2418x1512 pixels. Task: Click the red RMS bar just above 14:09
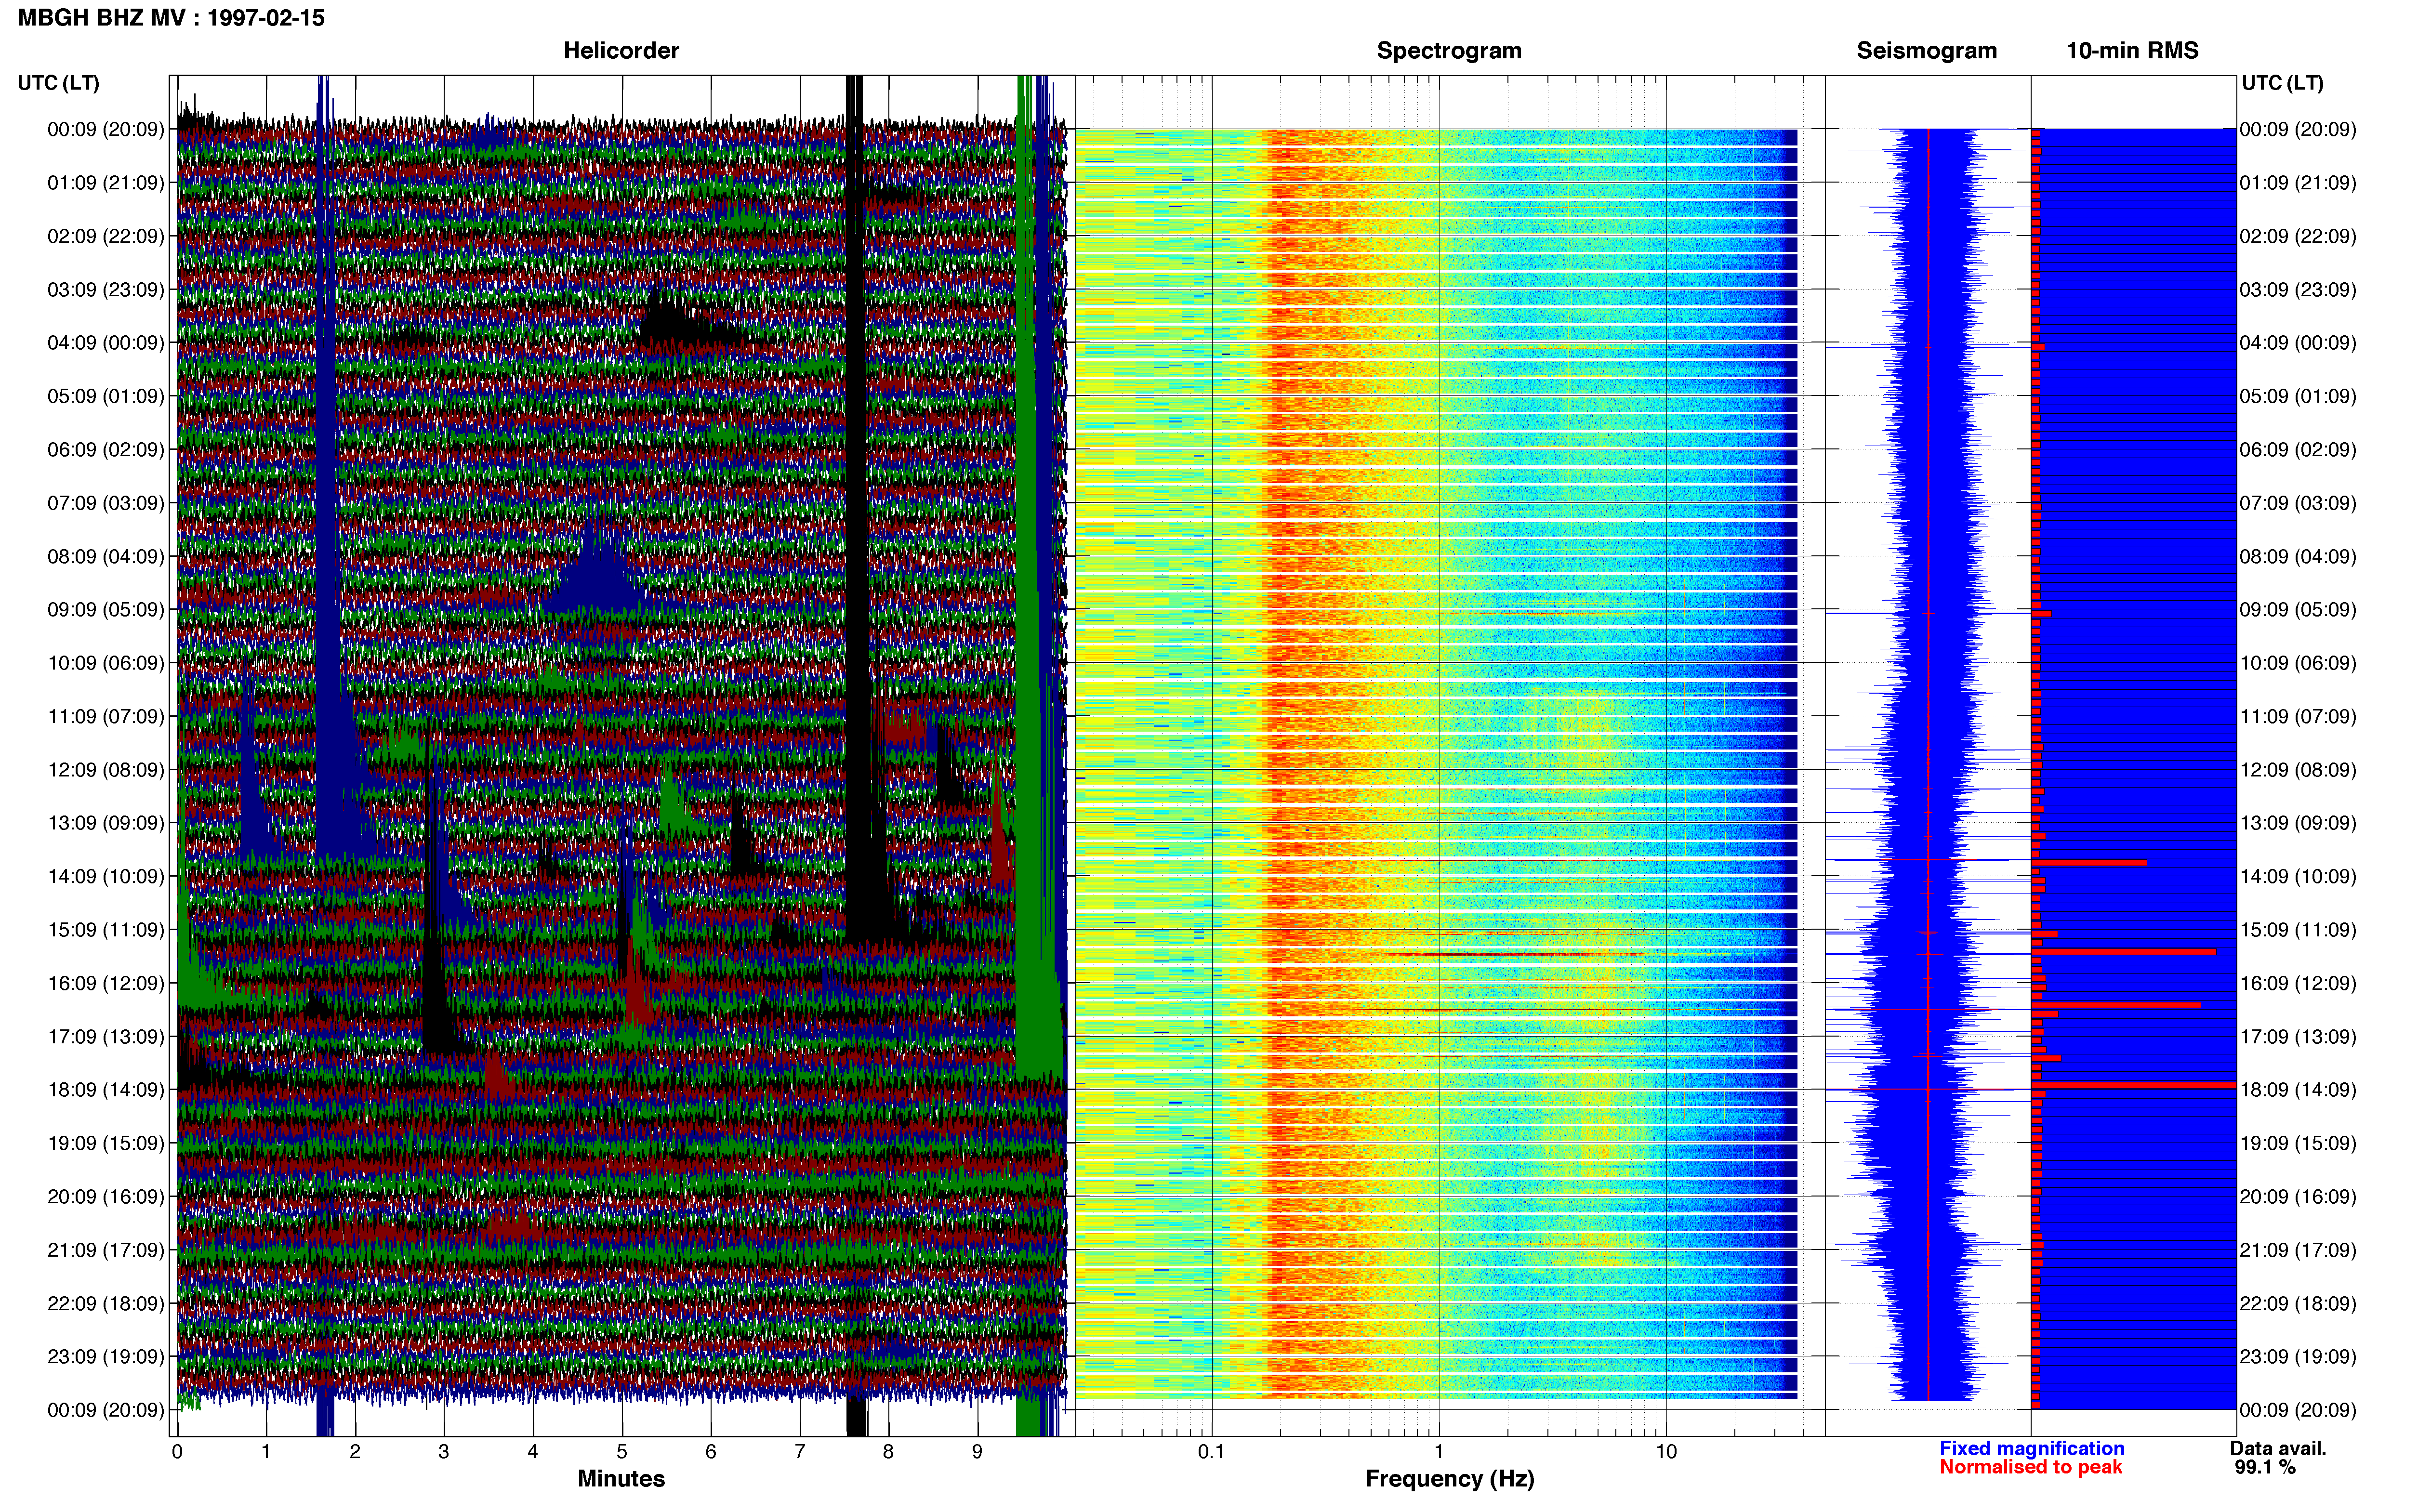coord(2089,862)
